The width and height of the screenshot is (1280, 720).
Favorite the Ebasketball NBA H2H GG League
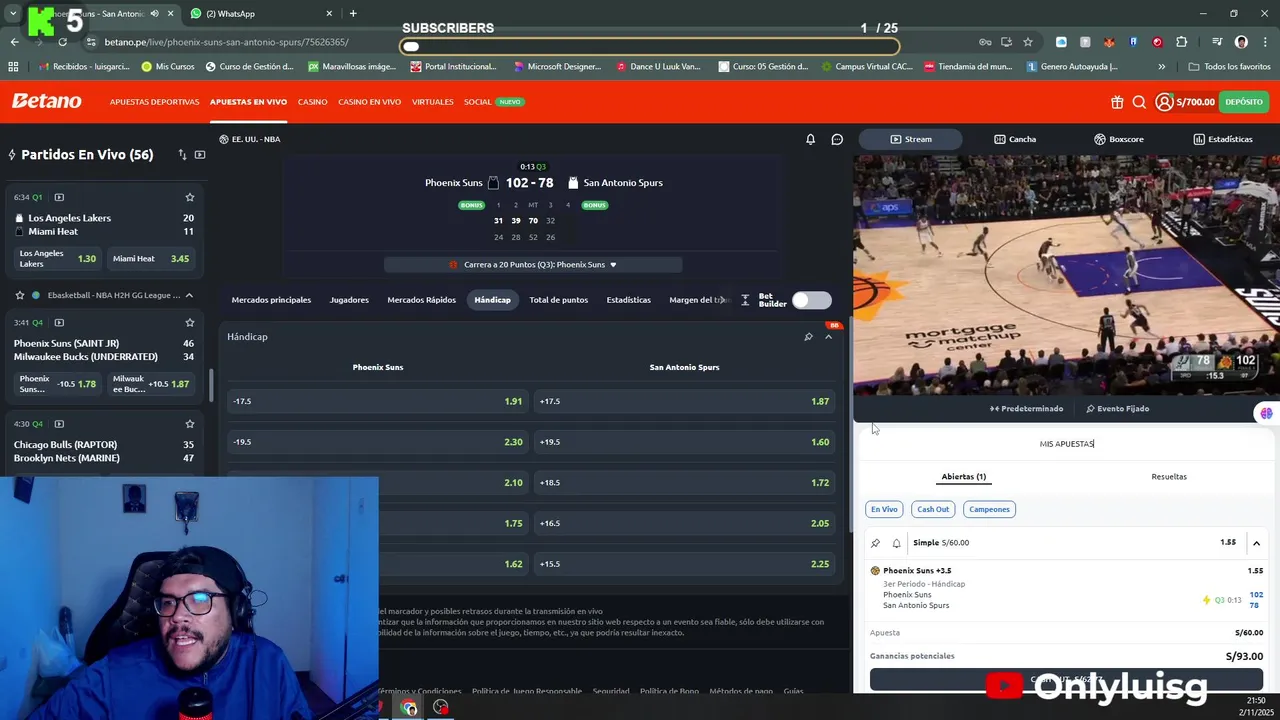20,295
